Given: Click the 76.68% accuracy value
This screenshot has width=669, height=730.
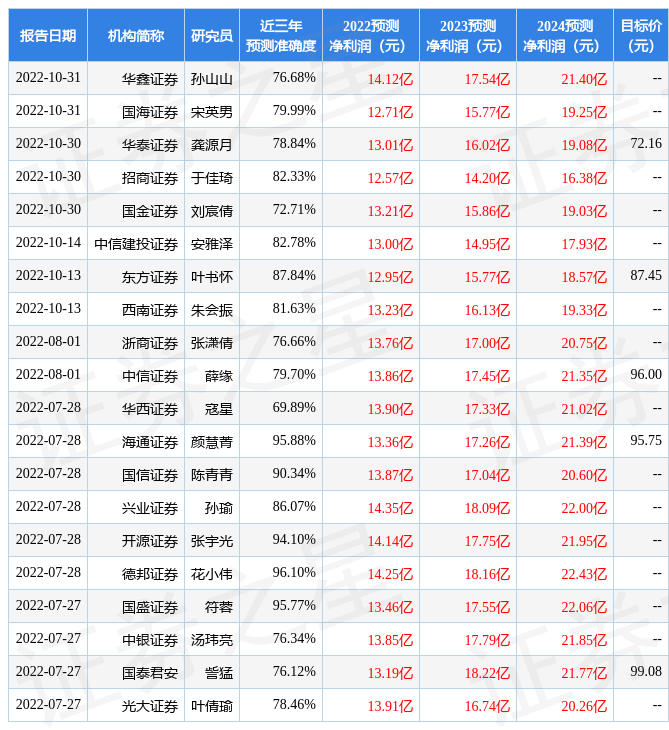Looking at the screenshot, I should (x=294, y=77).
